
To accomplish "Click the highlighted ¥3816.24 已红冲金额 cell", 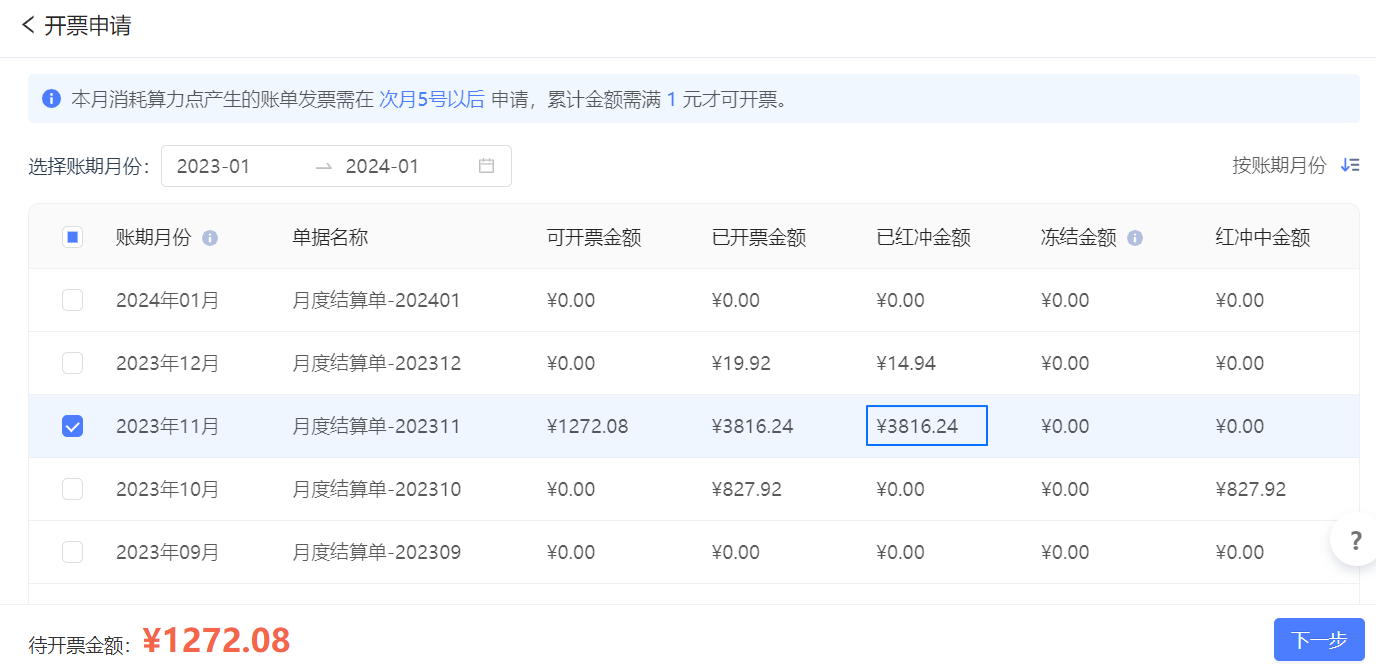I will (x=926, y=426).
